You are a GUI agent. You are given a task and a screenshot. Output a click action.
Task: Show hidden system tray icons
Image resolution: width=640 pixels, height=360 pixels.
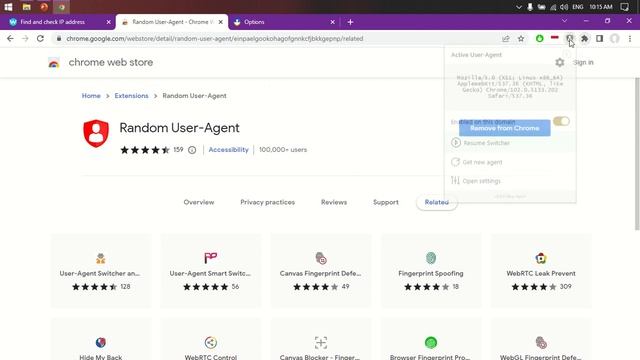tap(519, 7)
